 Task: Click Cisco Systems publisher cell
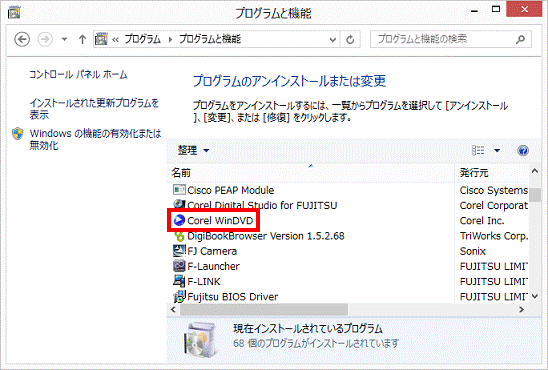coord(493,190)
